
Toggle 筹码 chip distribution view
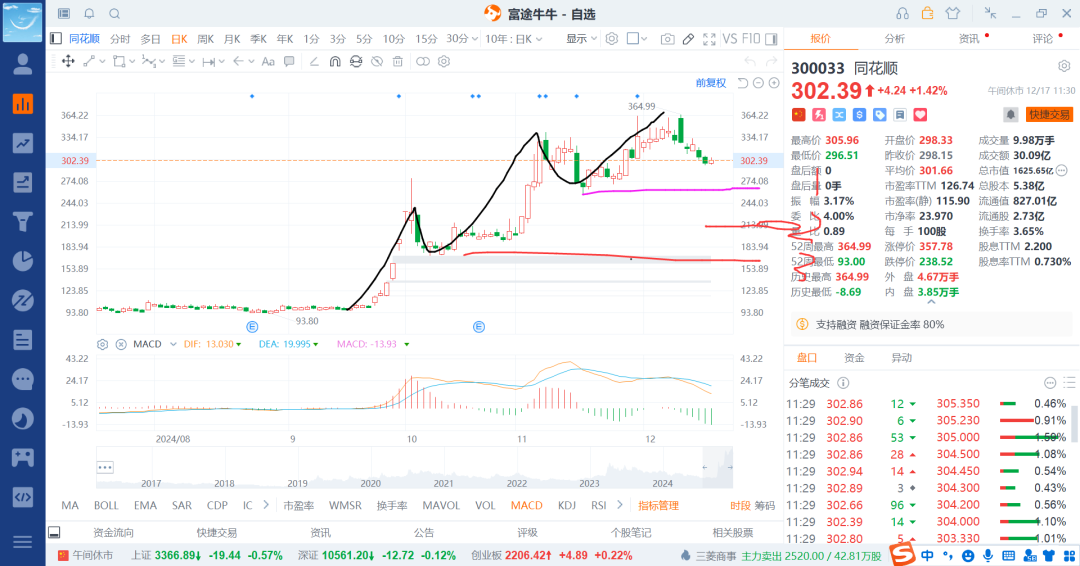(765, 505)
